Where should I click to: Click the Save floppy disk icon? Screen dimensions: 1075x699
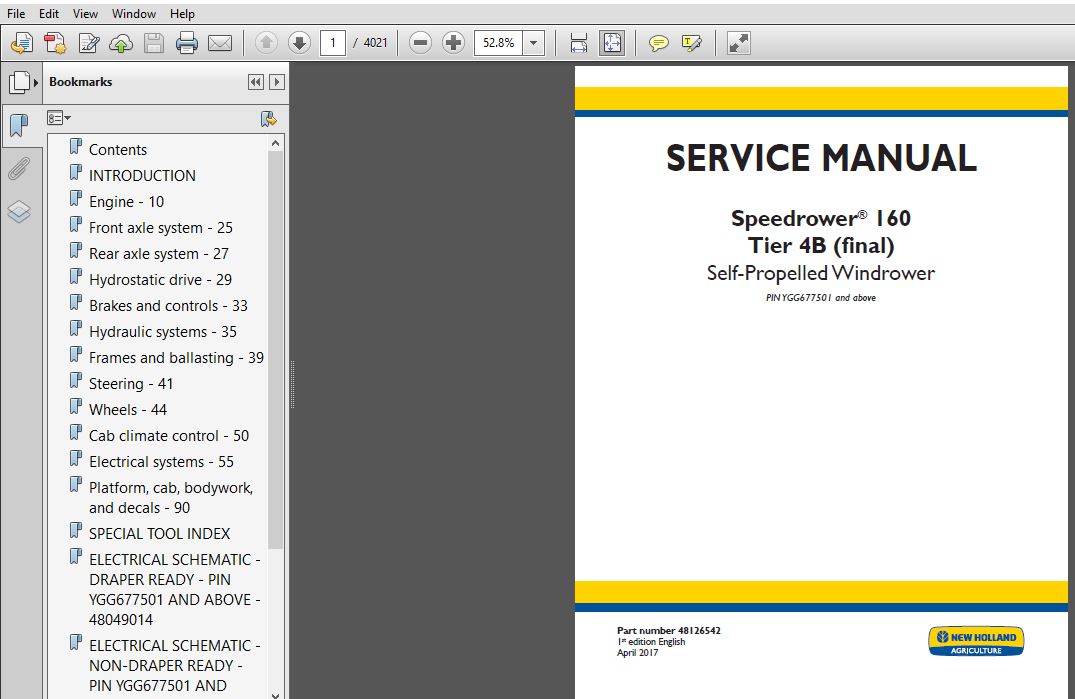point(154,43)
